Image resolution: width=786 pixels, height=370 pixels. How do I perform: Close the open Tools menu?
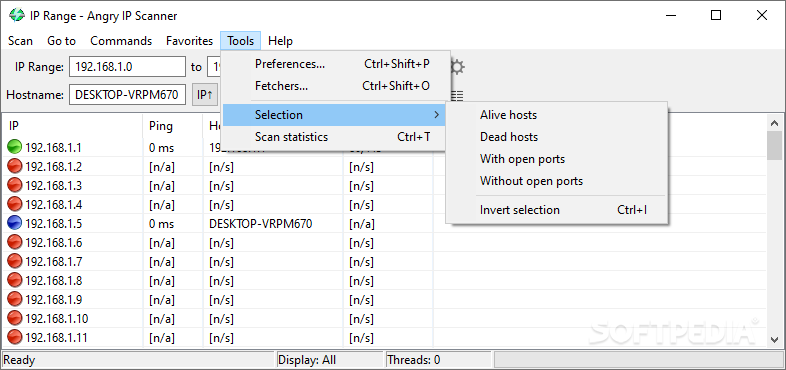tap(241, 41)
